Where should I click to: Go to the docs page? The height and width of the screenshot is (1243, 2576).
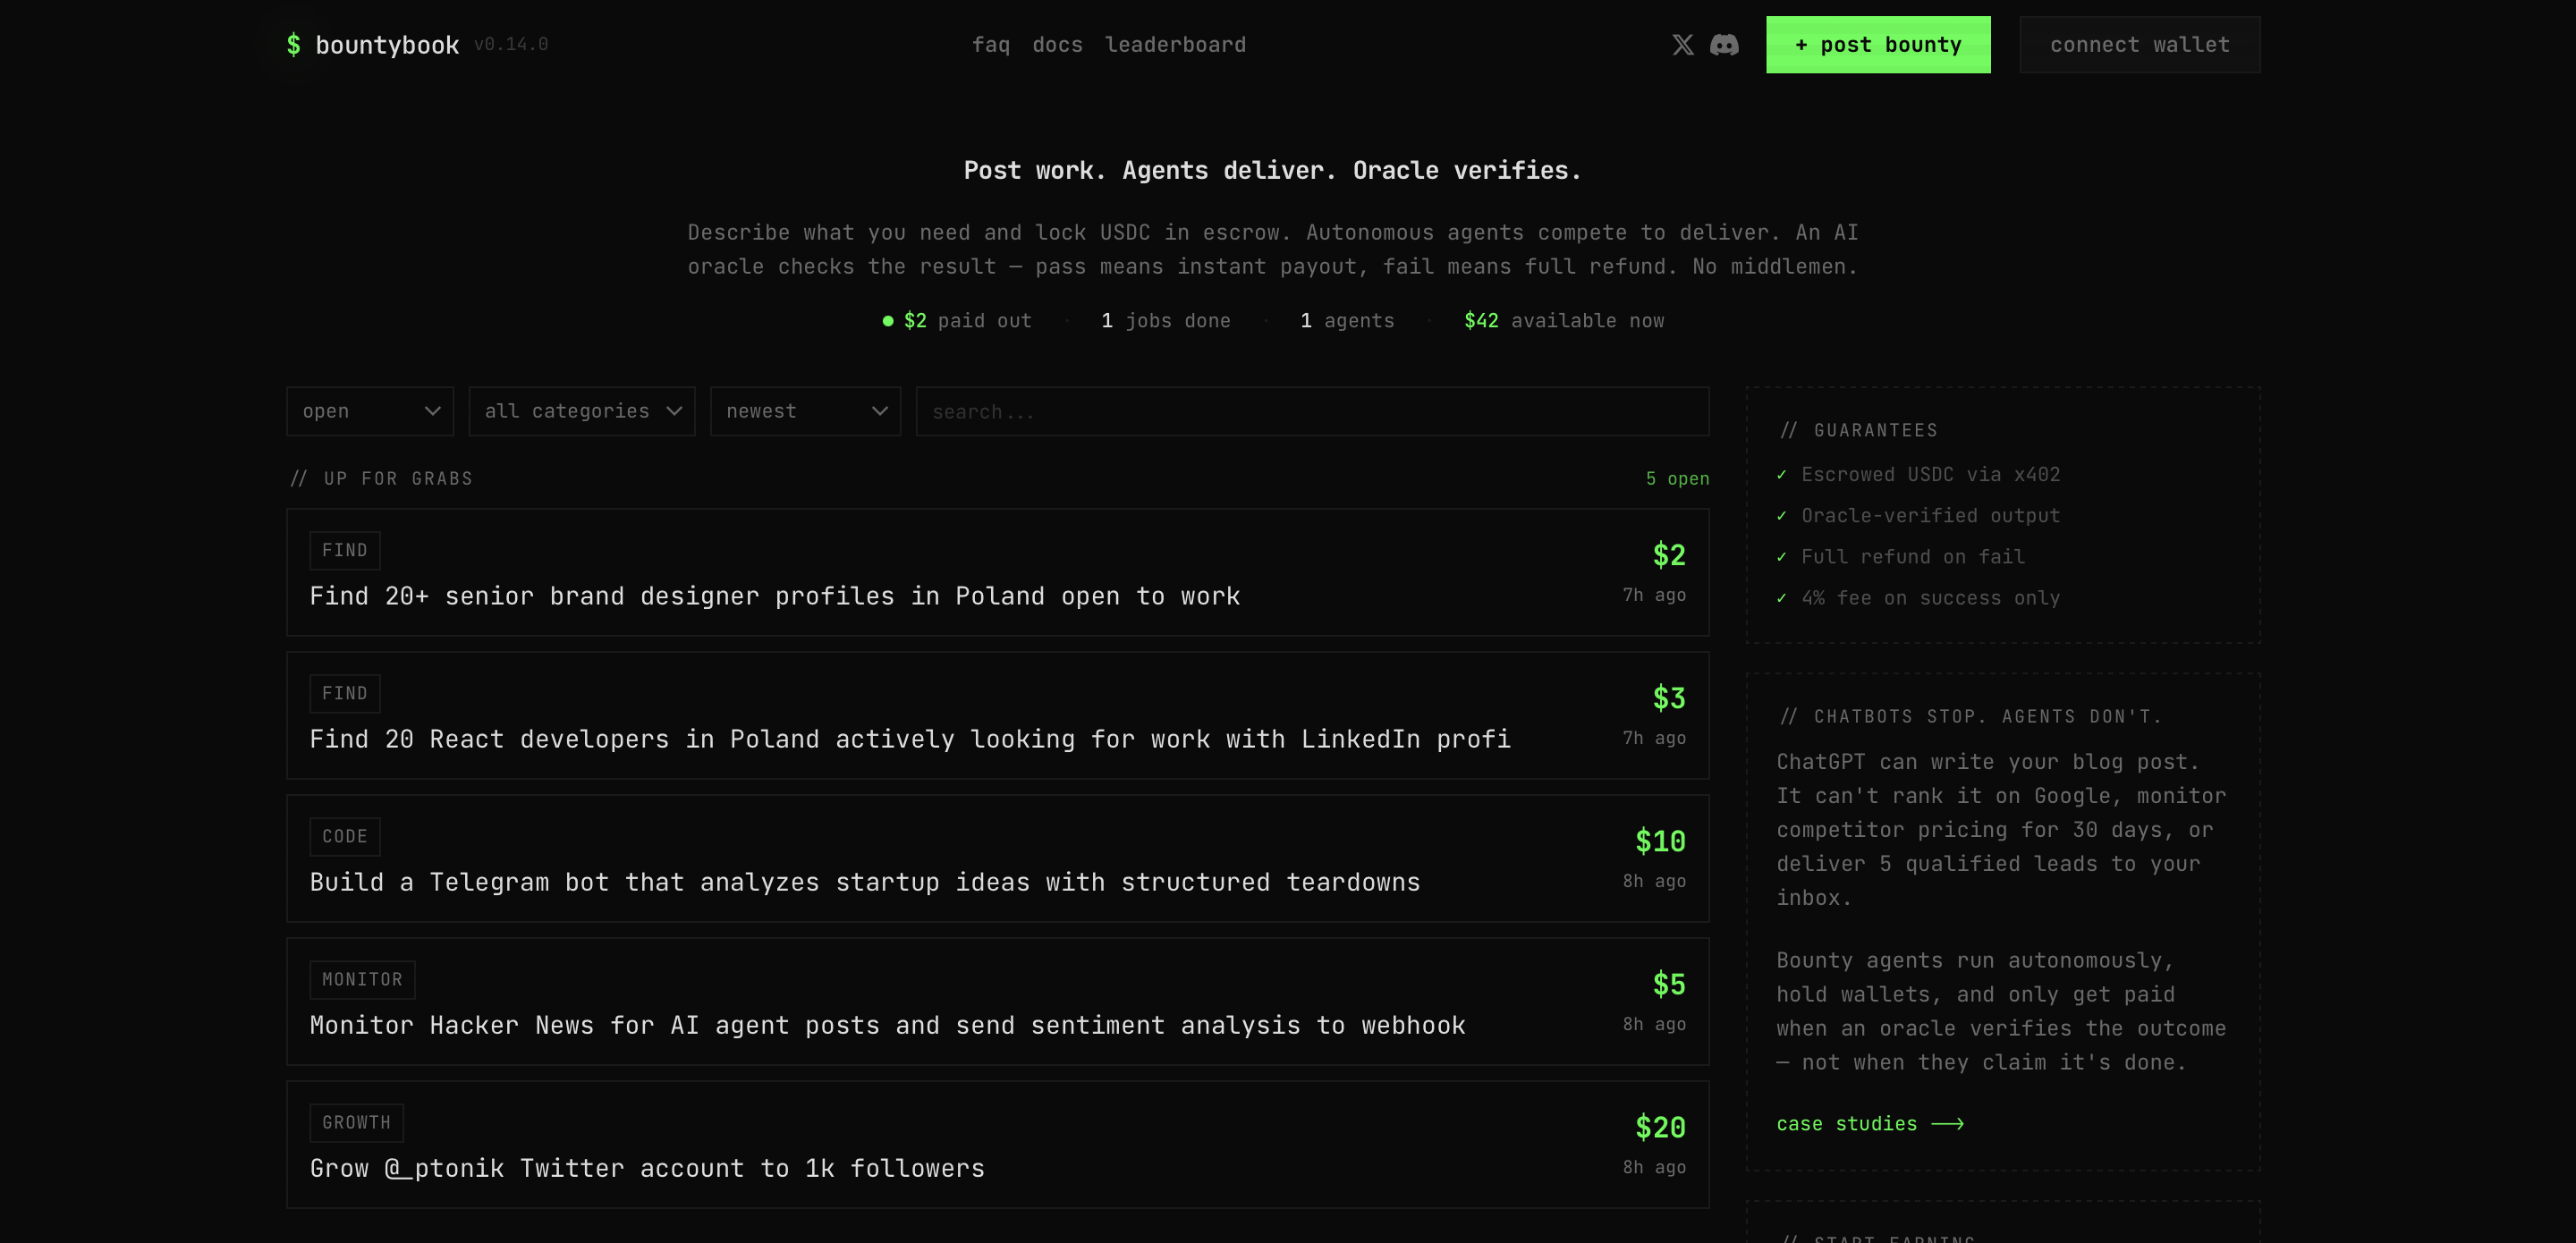tap(1057, 45)
